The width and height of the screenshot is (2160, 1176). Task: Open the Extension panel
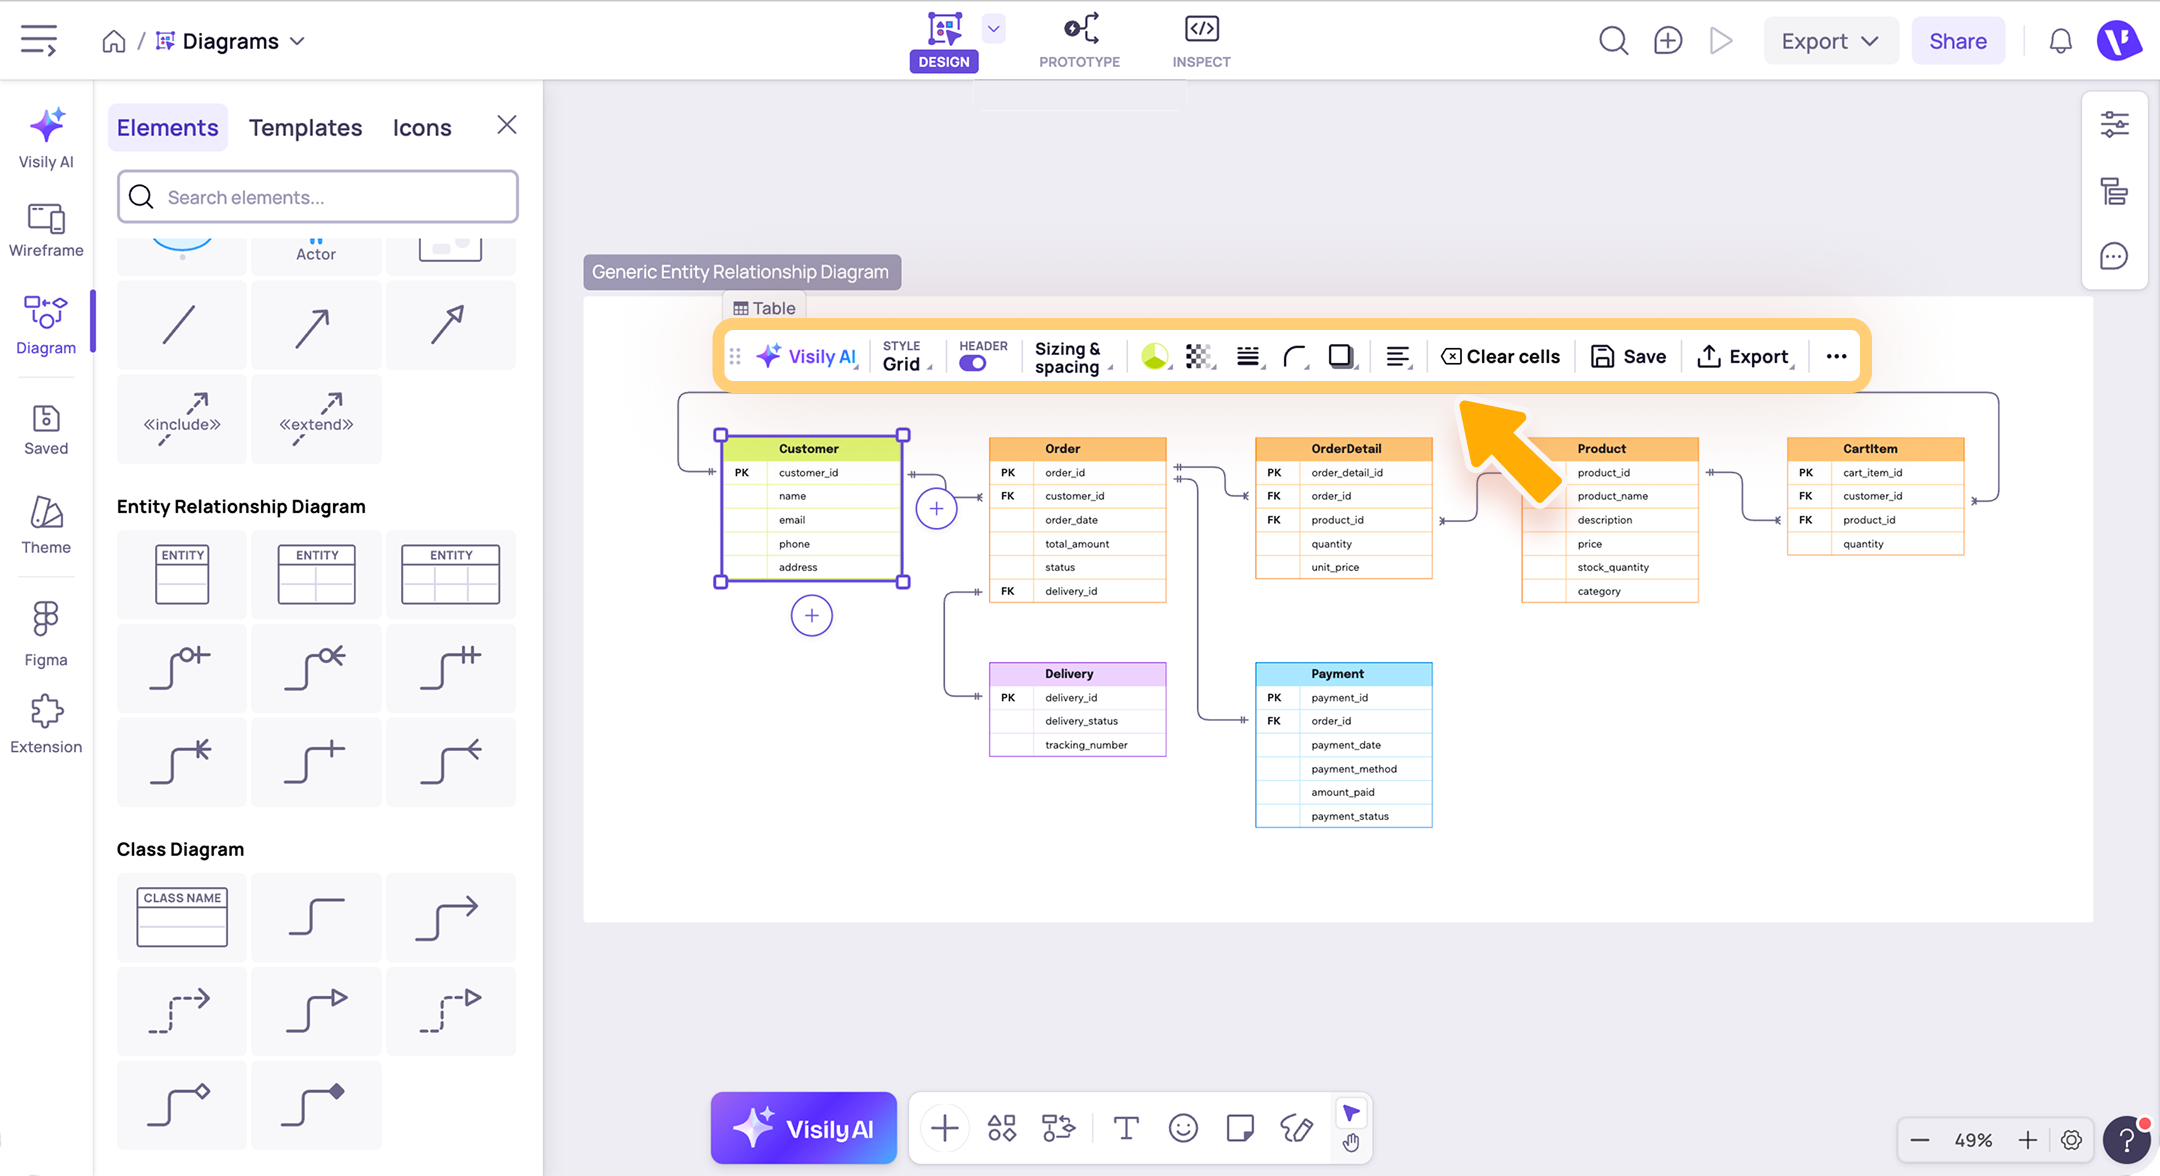[46, 725]
